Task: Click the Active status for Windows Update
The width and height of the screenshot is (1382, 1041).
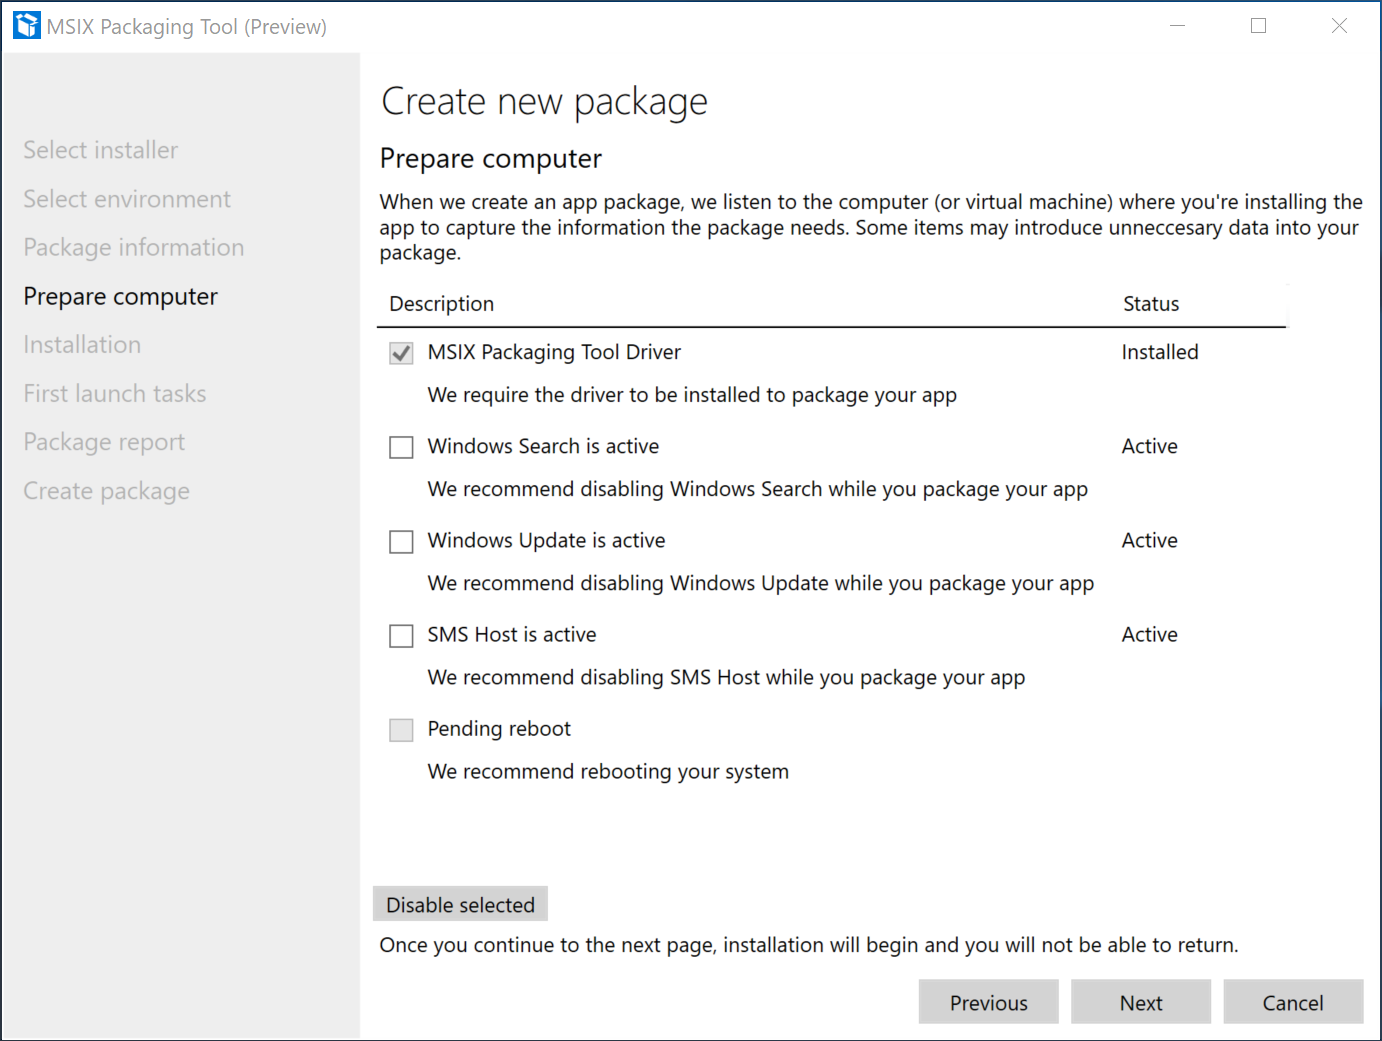Action: click(x=1149, y=540)
